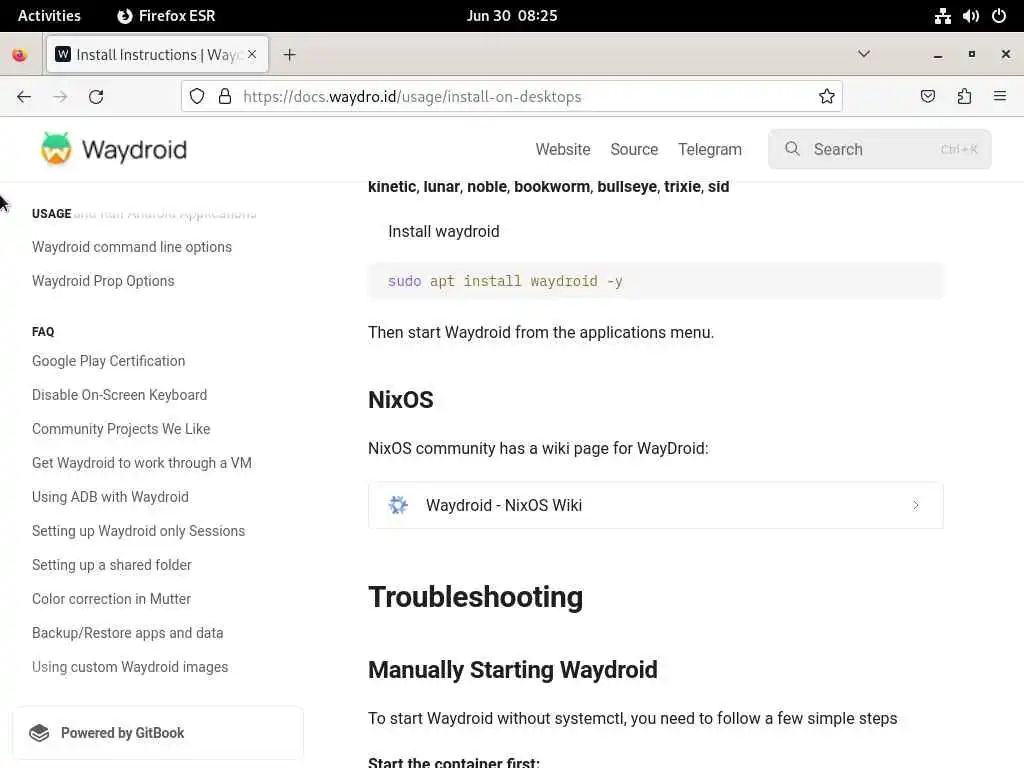This screenshot has height=768, width=1024.
Task: Open Using ADB with Waydroid
Action: pos(110,497)
